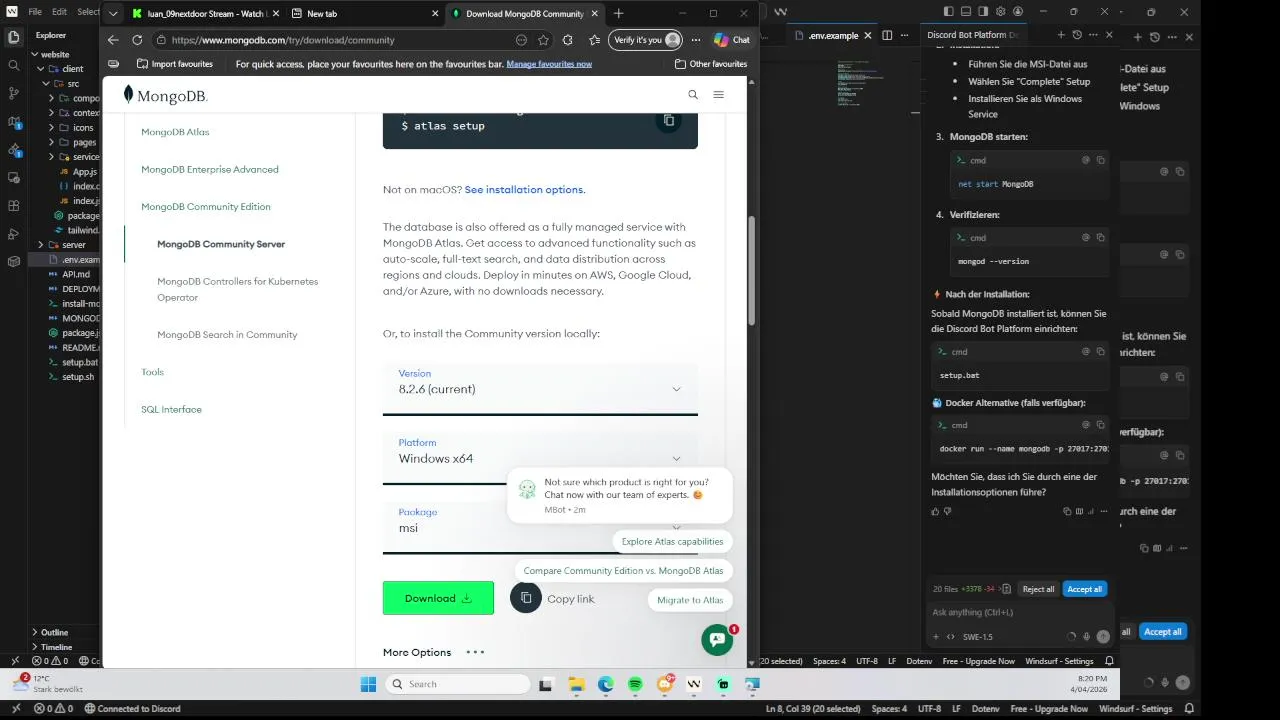
Task: Open the Extensions view icon in activity bar
Action: (14, 206)
